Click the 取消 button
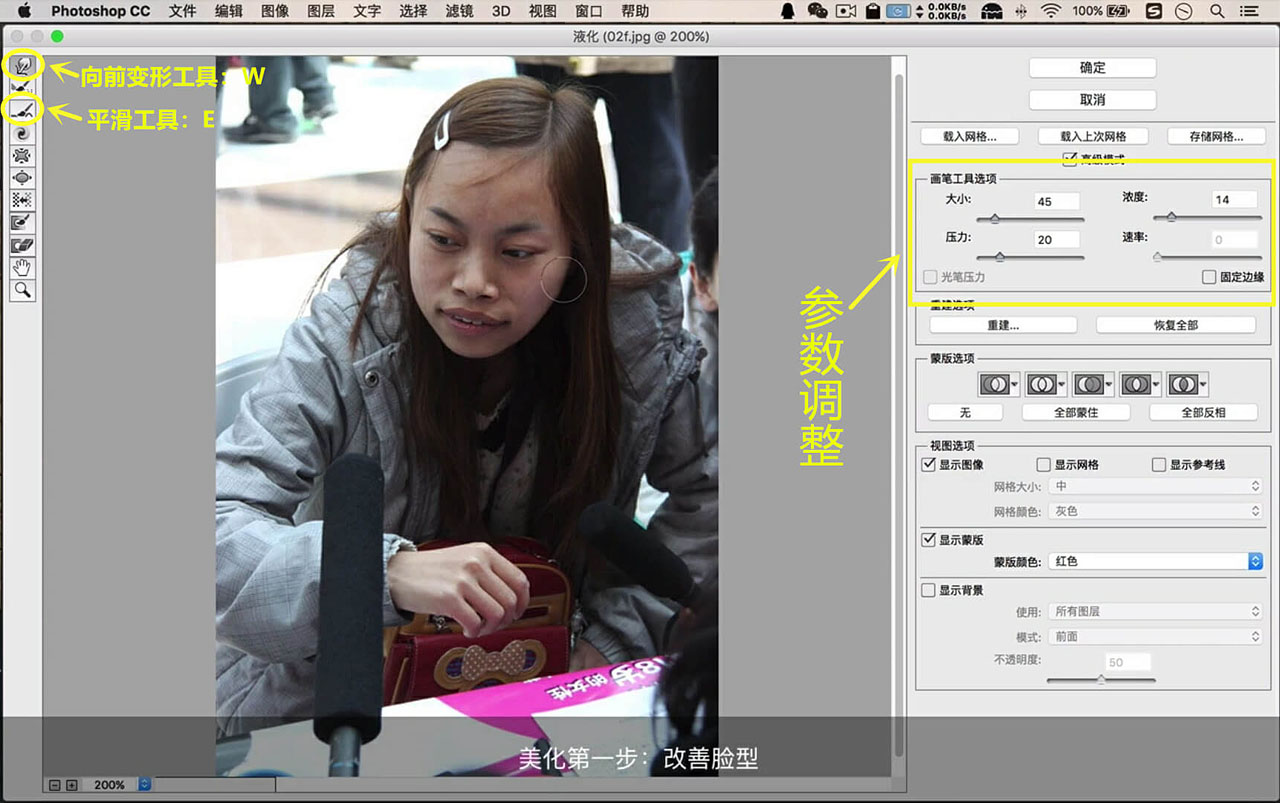Viewport: 1280px width, 803px height. point(1093,100)
